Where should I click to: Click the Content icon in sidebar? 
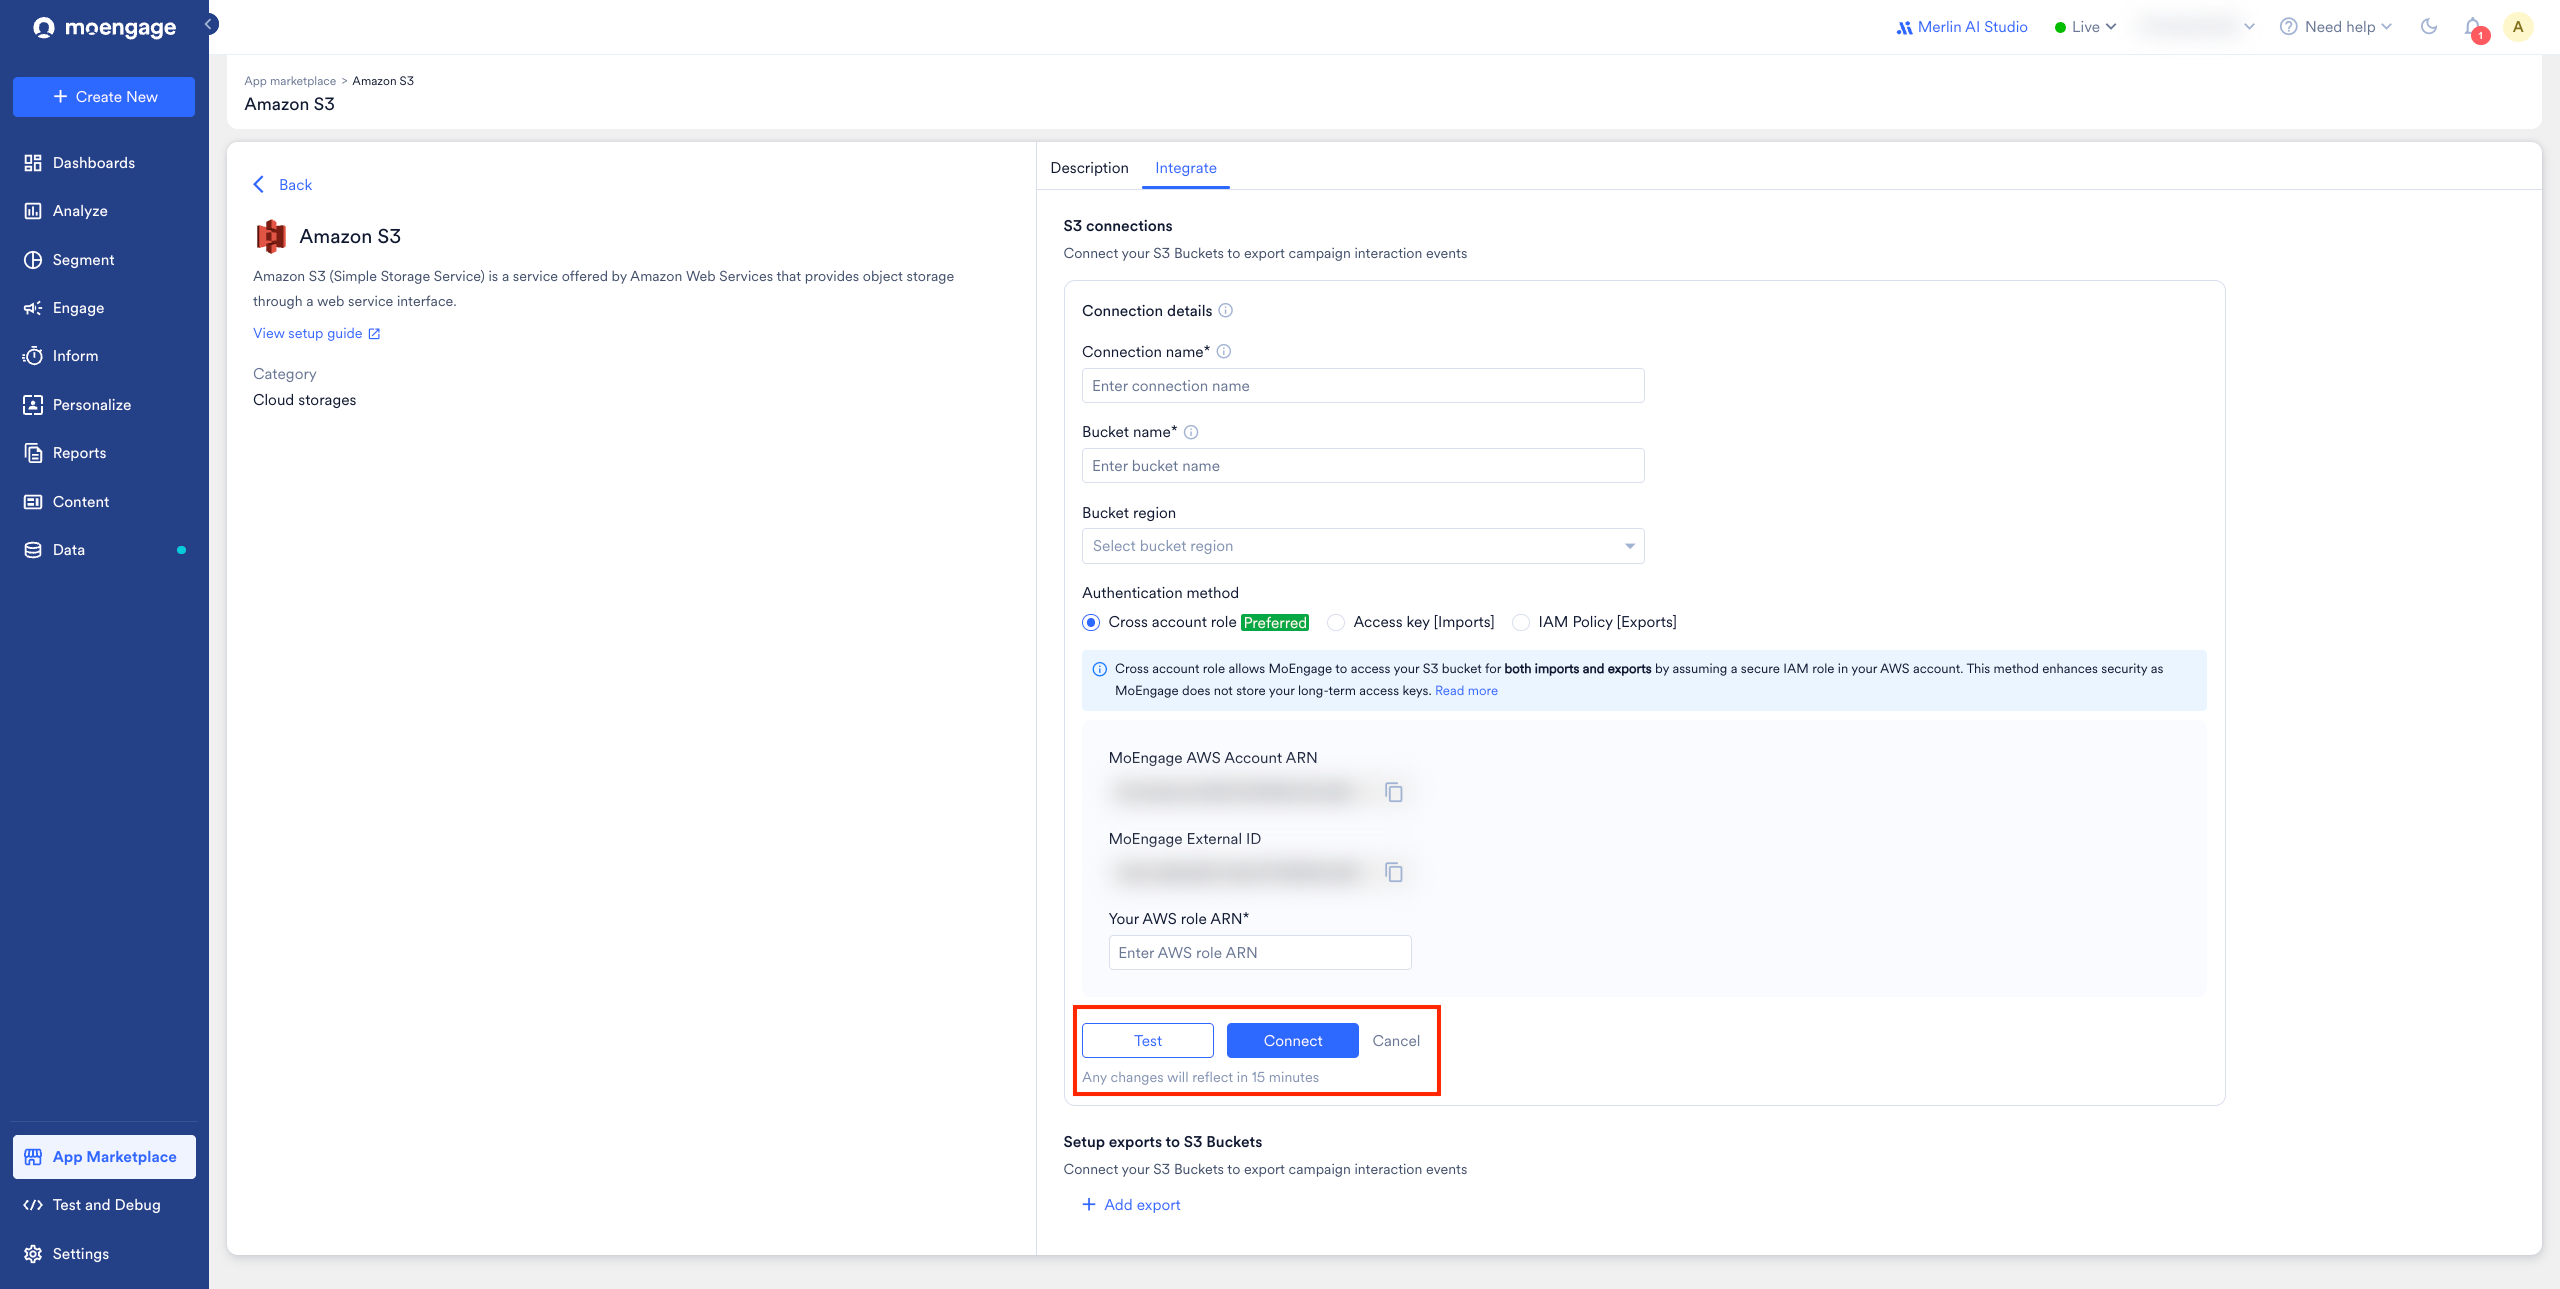(33, 502)
